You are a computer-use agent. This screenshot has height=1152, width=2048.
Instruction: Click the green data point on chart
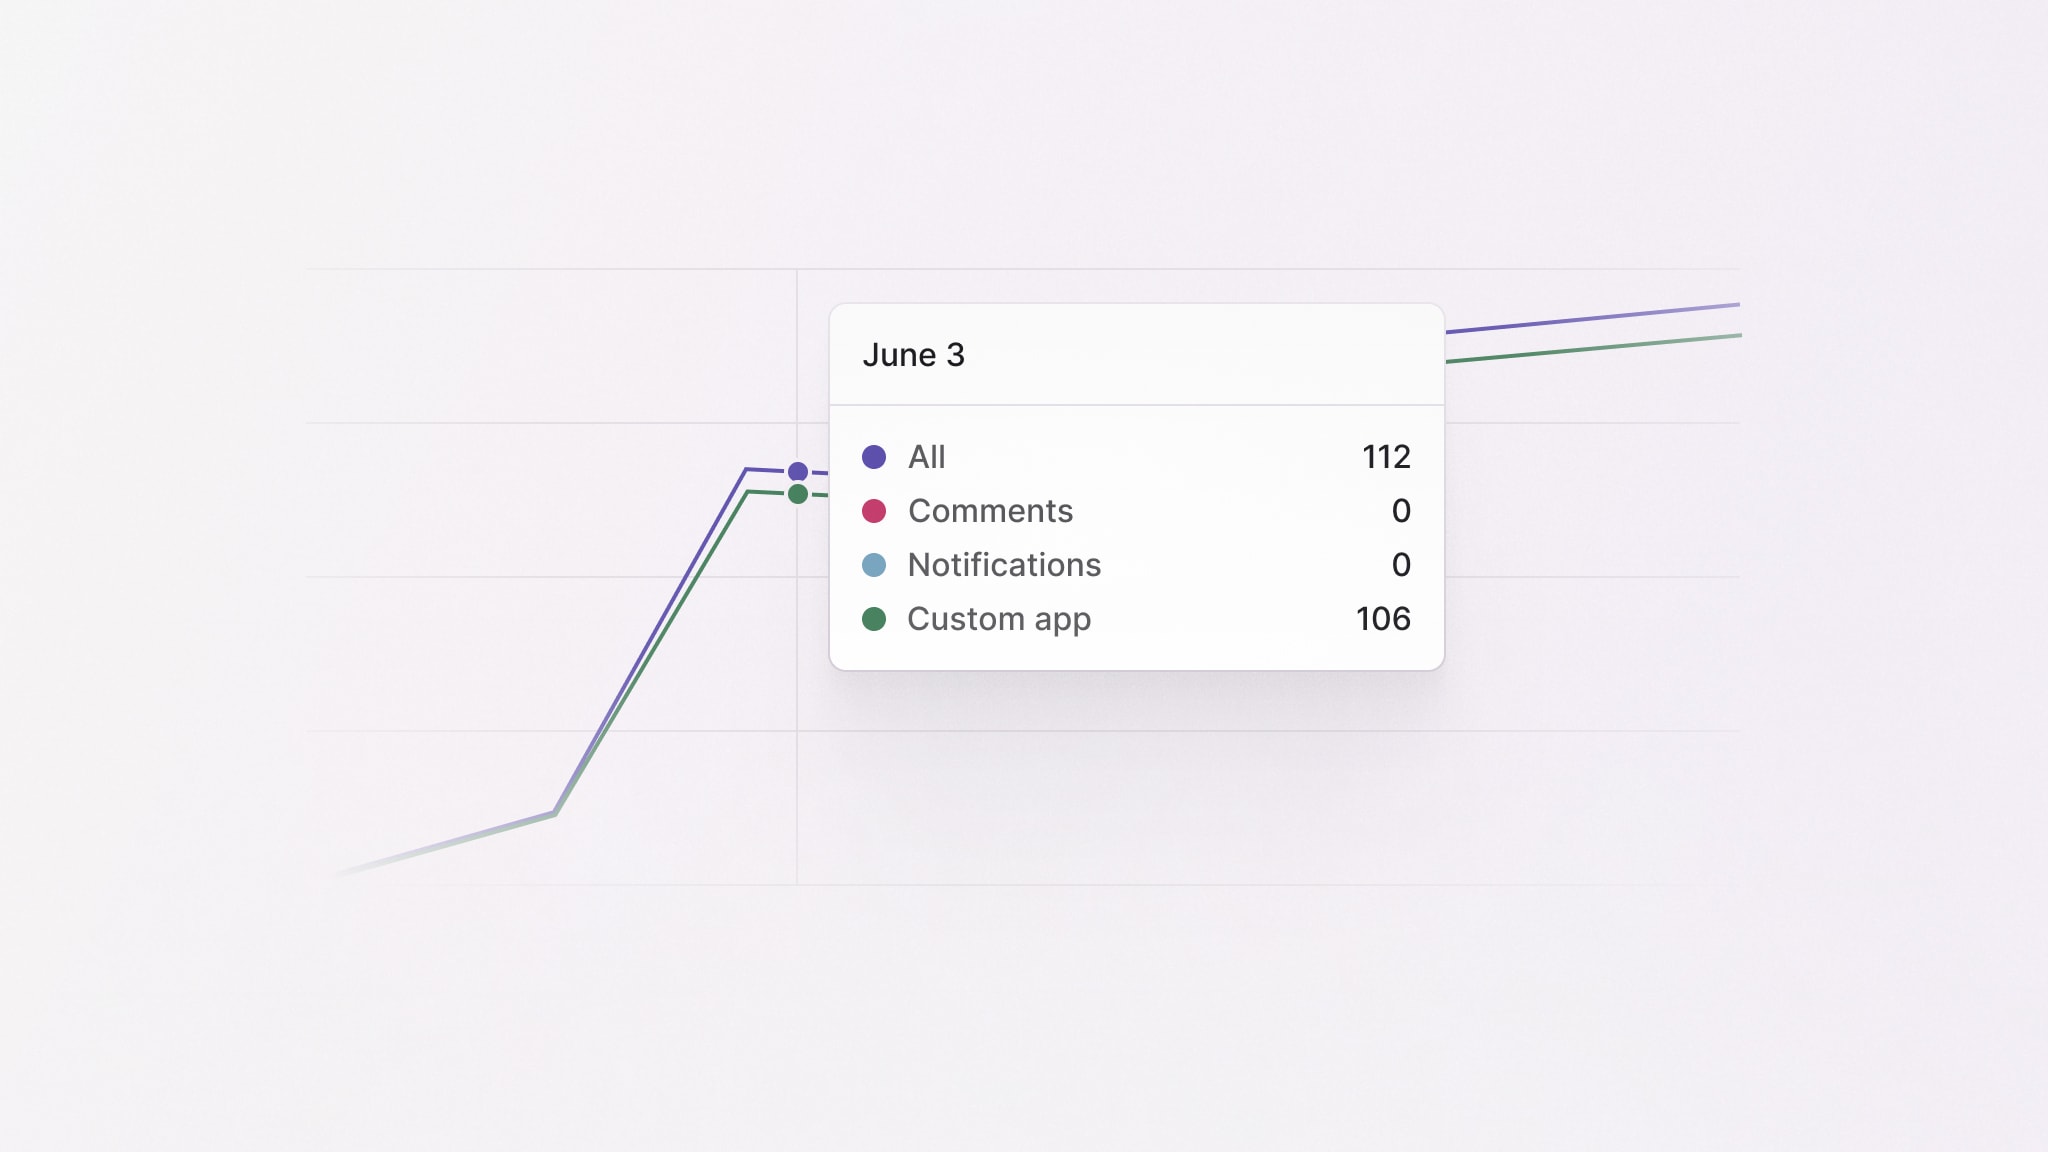[798, 494]
